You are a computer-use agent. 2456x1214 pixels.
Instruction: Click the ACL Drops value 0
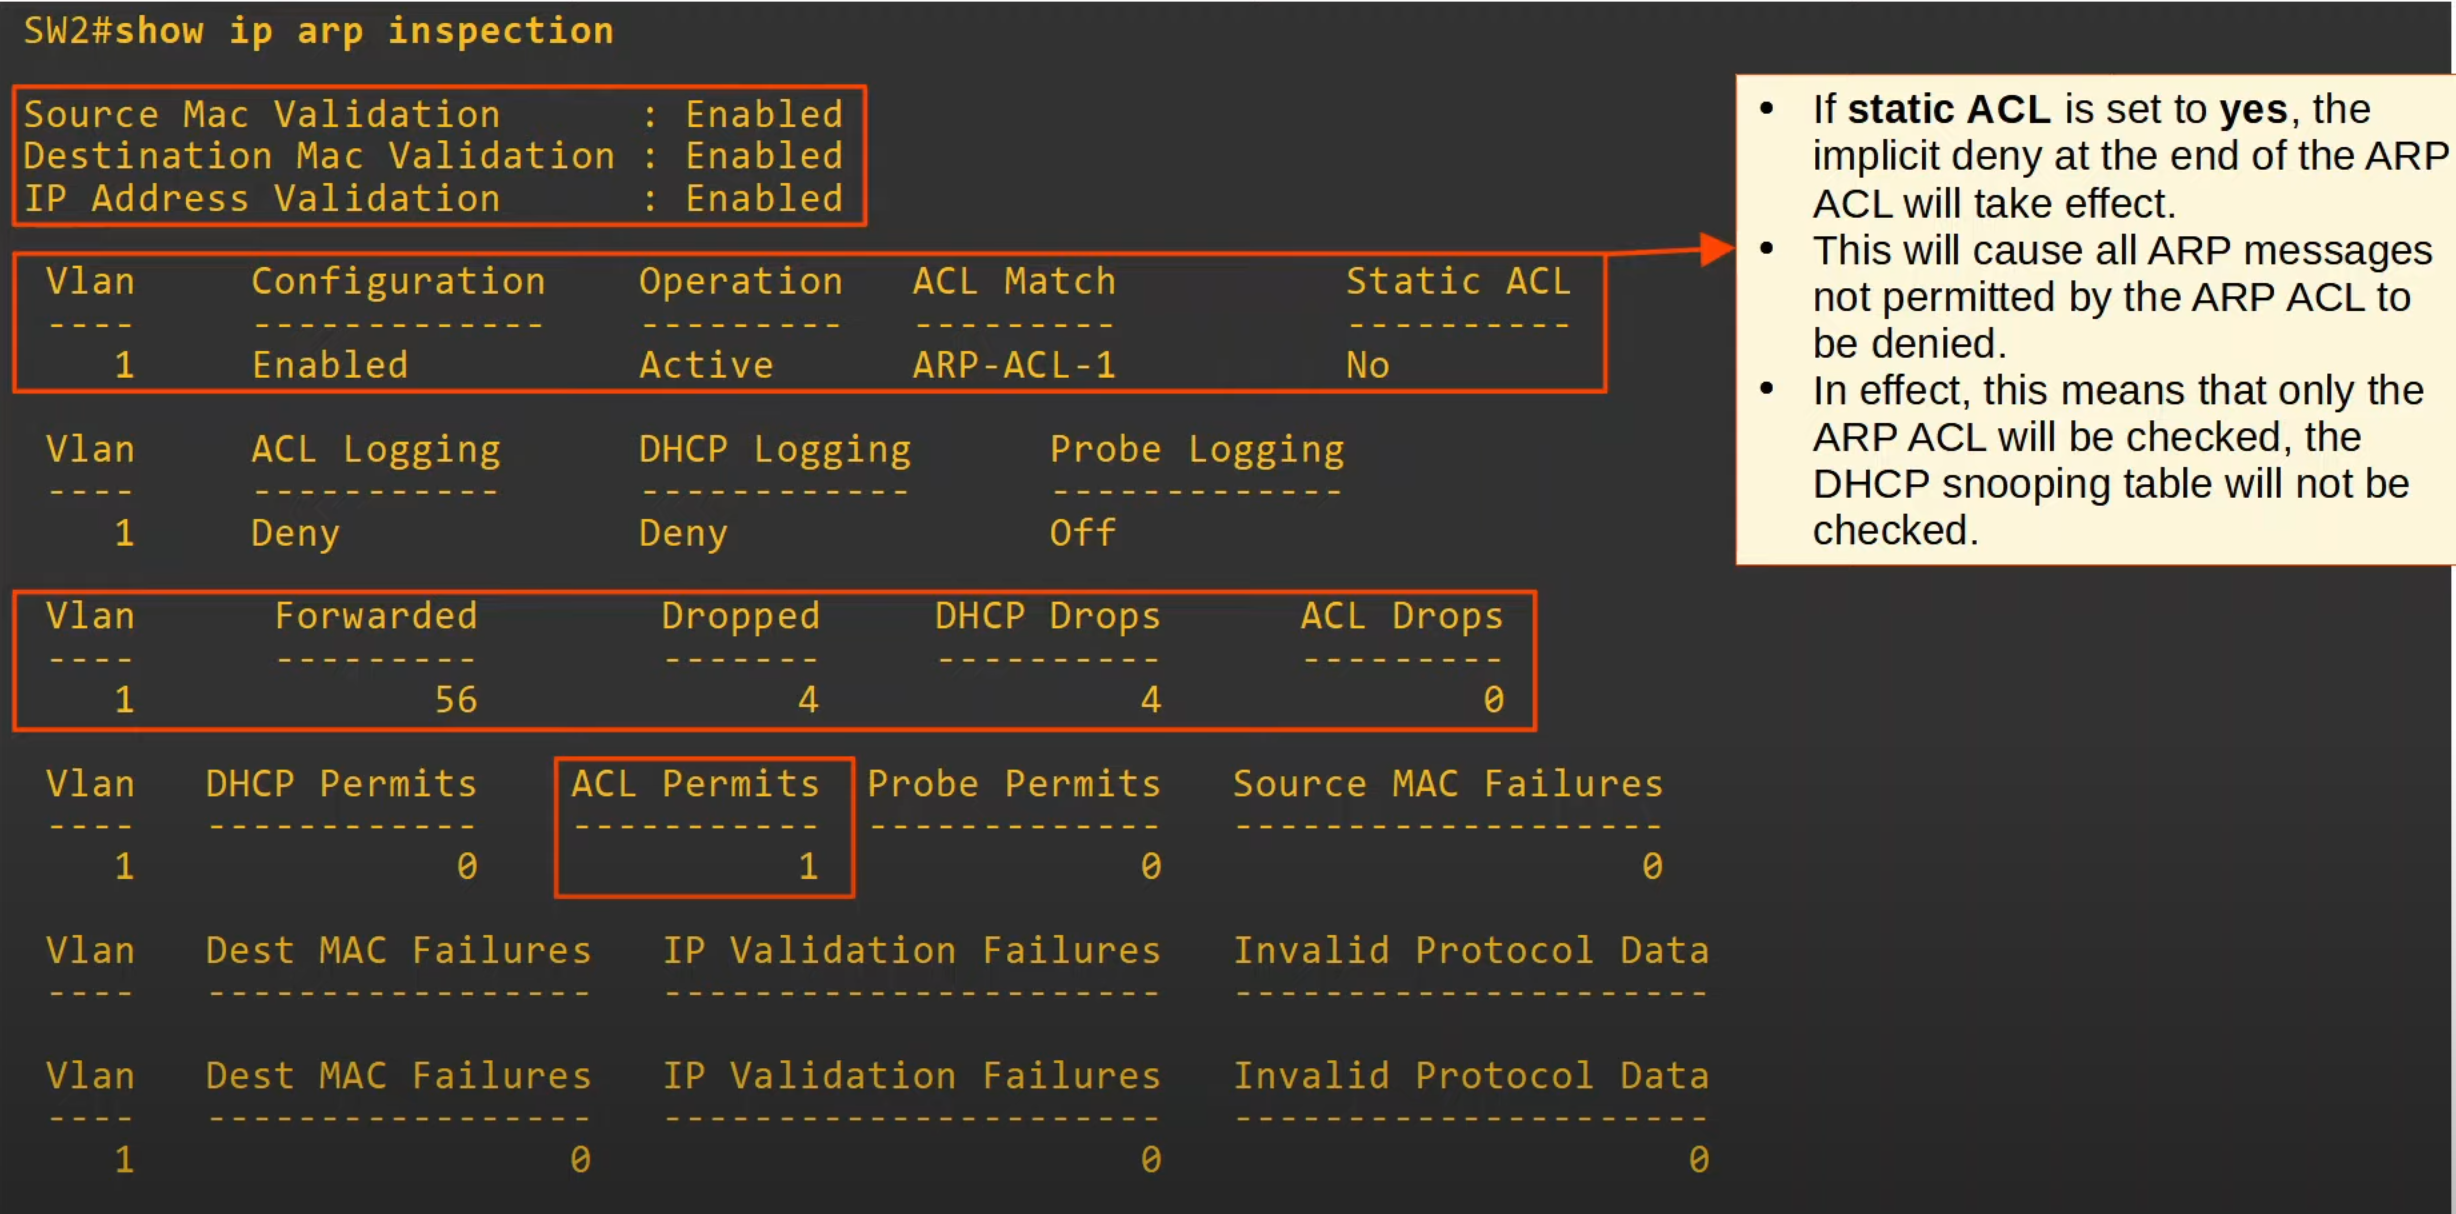tap(1493, 699)
